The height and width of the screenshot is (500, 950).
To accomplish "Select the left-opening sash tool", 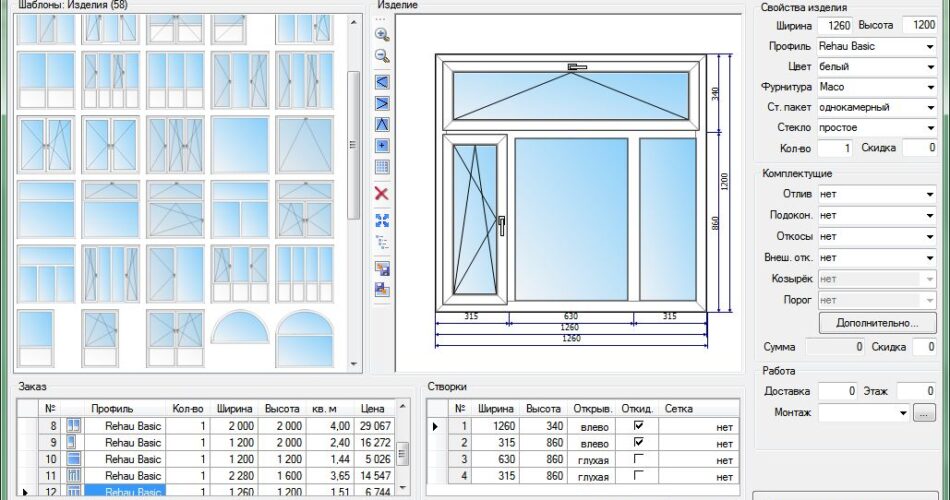I will [x=381, y=82].
